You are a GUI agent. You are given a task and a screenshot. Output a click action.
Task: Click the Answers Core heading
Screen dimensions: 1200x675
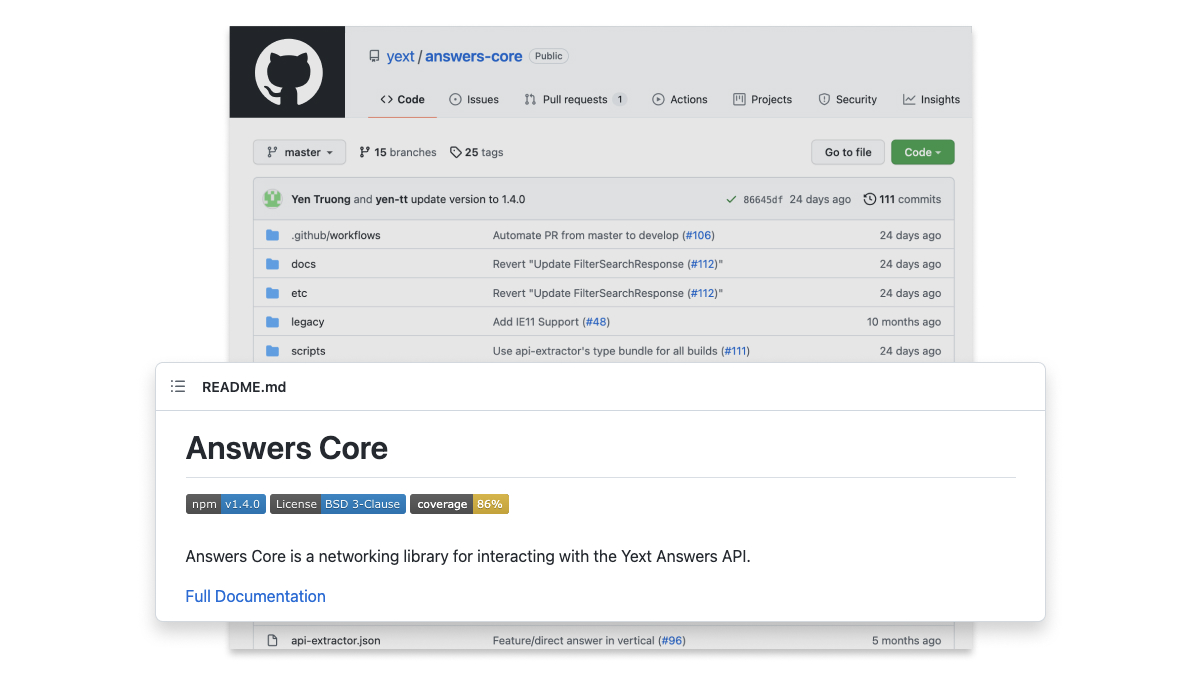pyautogui.click(x=287, y=448)
